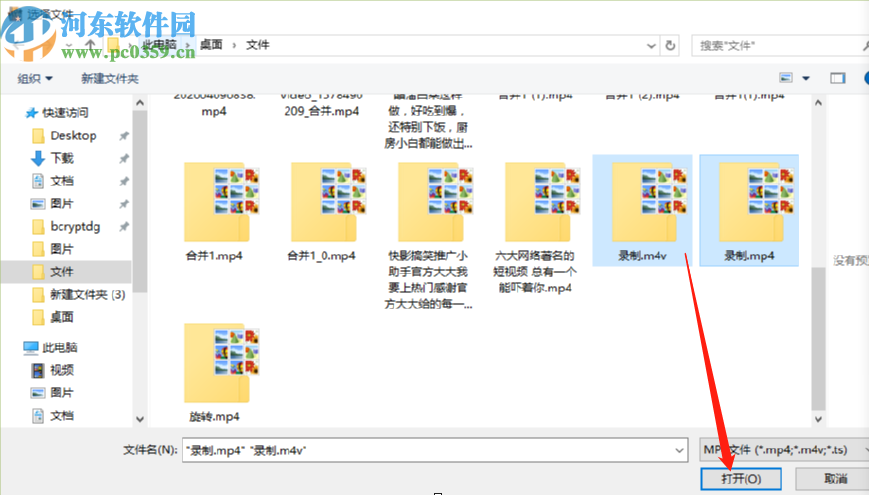Viewport: 869px width, 495px height.
Task: Click the file list scrollbar thumb
Action: (x=818, y=338)
